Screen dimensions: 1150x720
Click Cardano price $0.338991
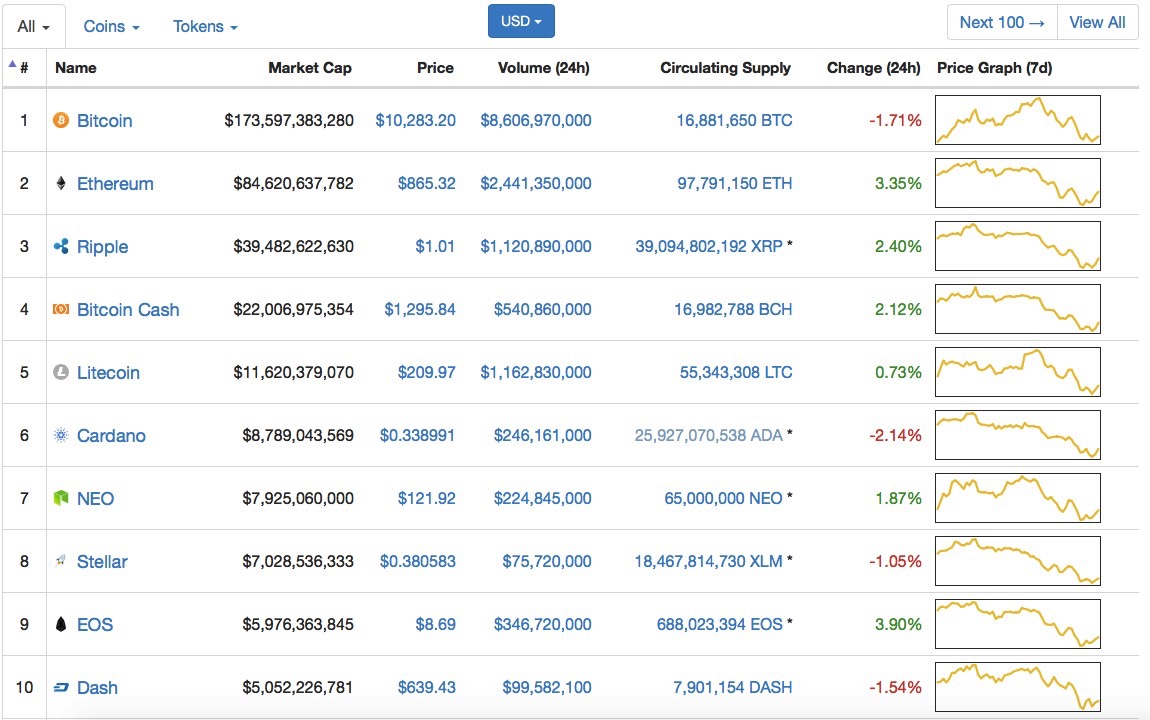(x=417, y=436)
